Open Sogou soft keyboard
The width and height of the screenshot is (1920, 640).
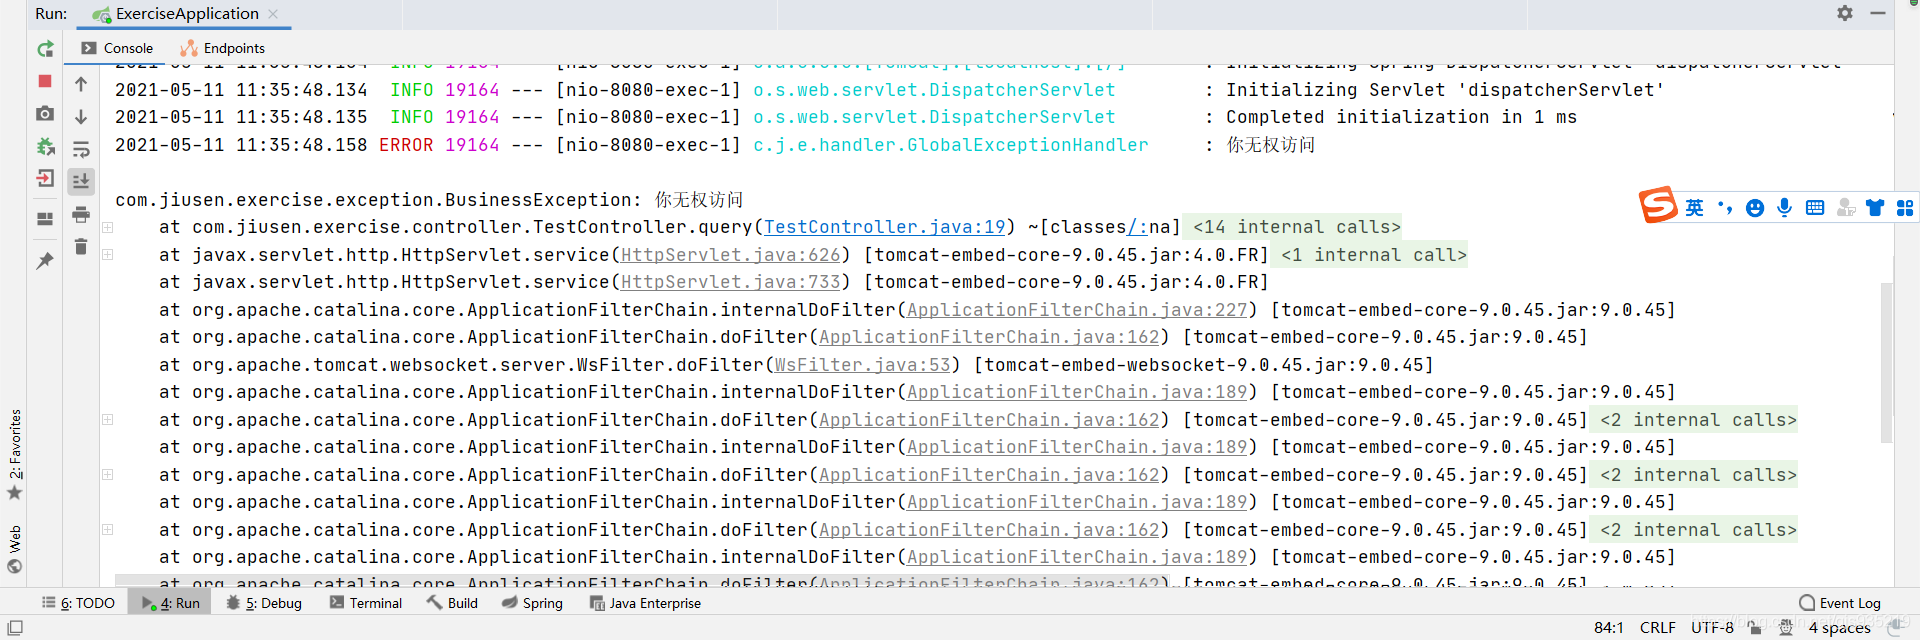point(1815,208)
